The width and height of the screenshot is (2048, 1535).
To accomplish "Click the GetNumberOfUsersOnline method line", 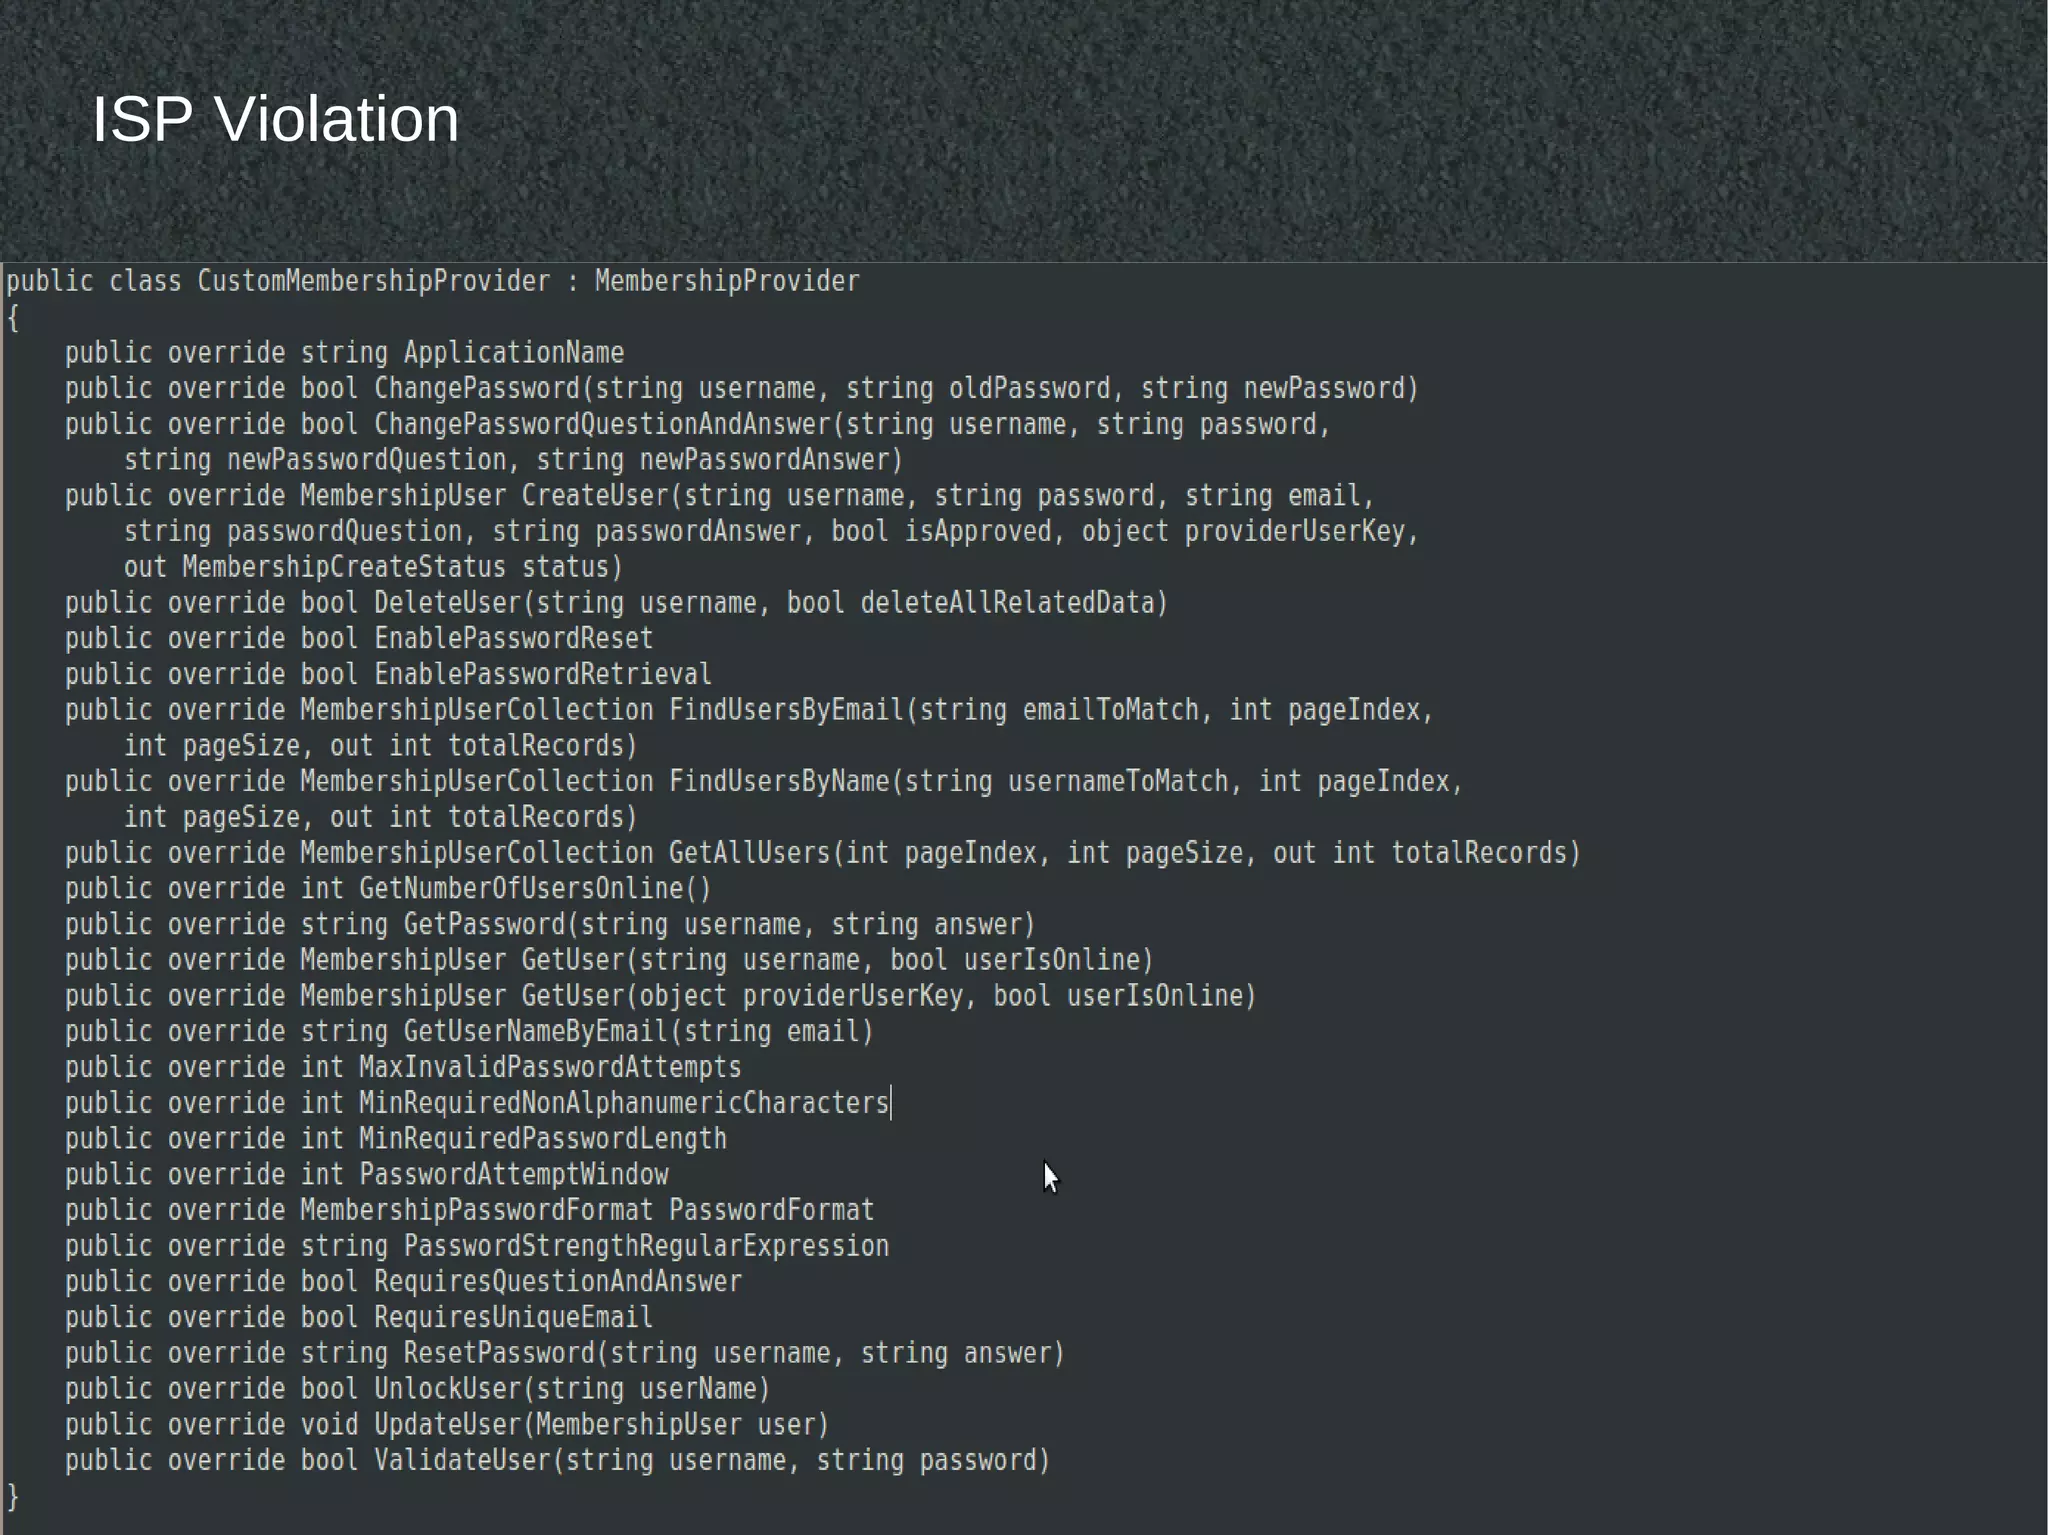I will point(388,889).
